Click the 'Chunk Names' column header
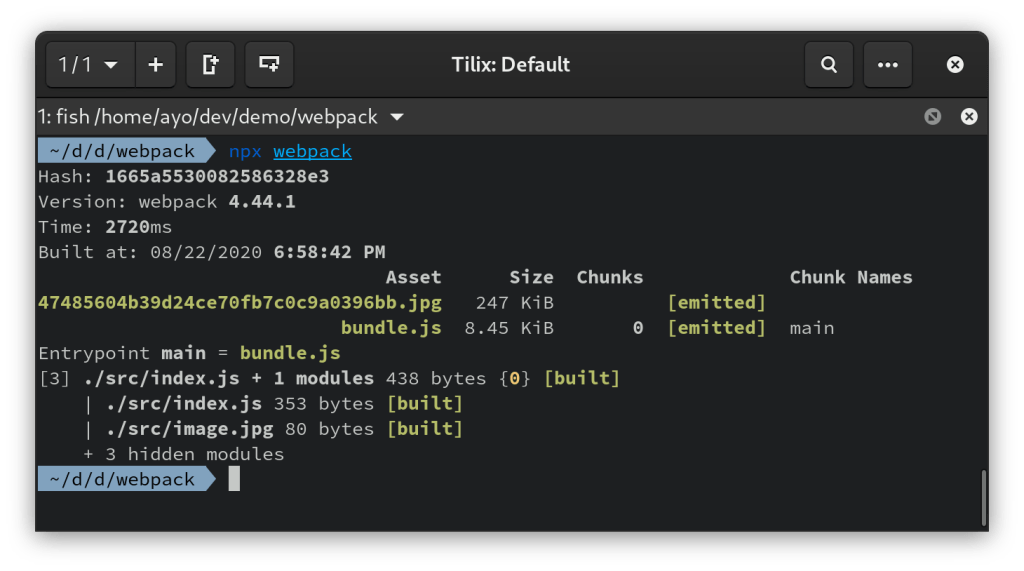 click(x=851, y=278)
